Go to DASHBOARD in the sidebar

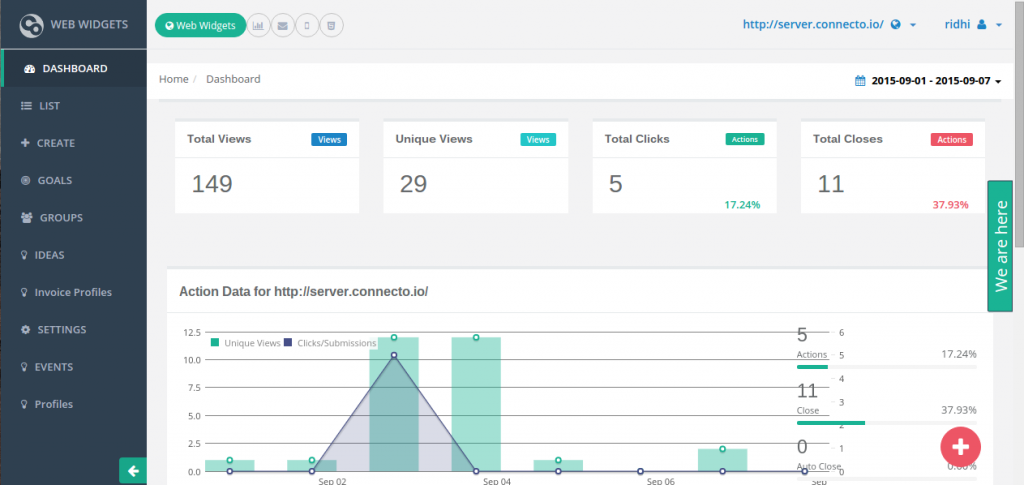(74, 68)
